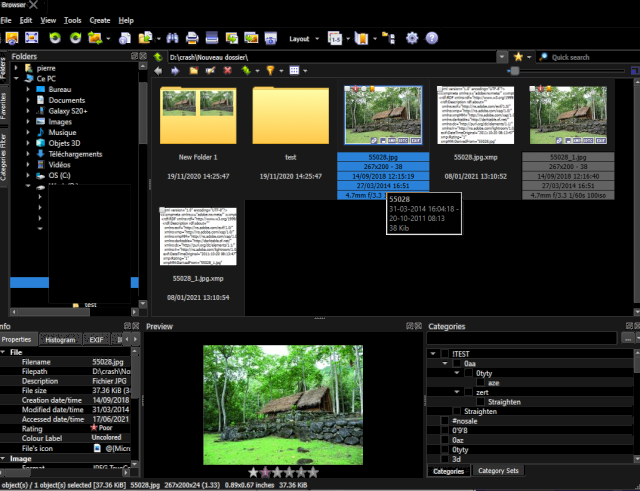Switch to the Category Sets tab
Image resolution: width=640 pixels, height=491 pixels.
click(x=498, y=471)
